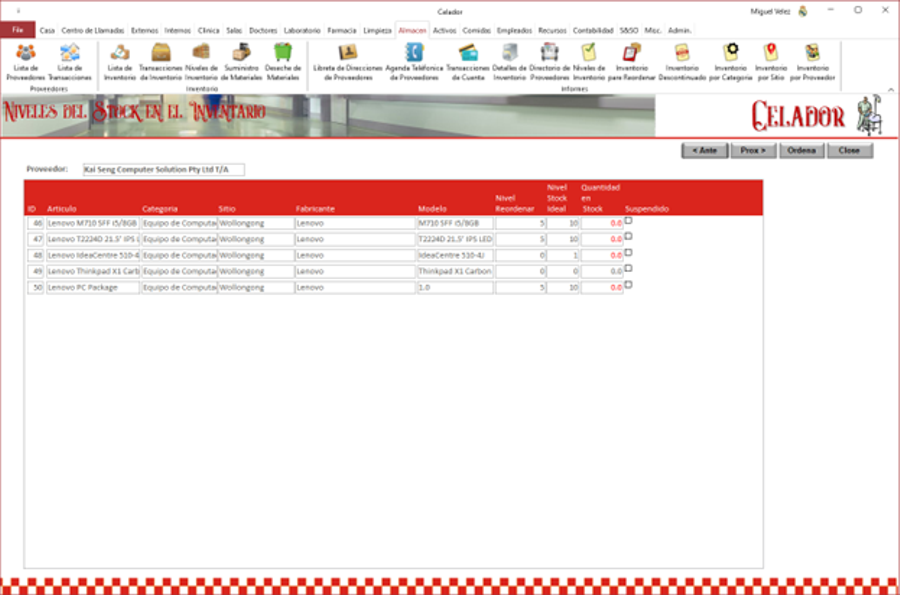900x595 pixels.
Task: Switch to the Contabilidad tab
Action: click(593, 30)
